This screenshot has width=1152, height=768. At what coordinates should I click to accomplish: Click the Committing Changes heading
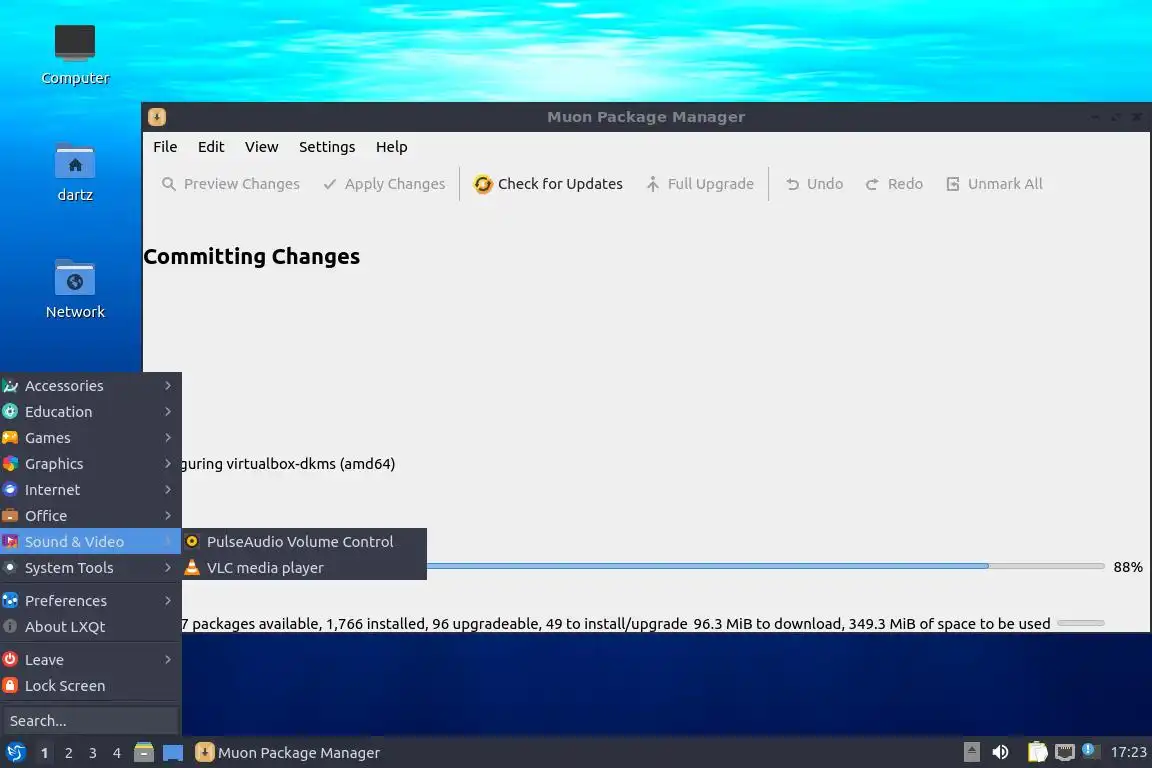[252, 256]
